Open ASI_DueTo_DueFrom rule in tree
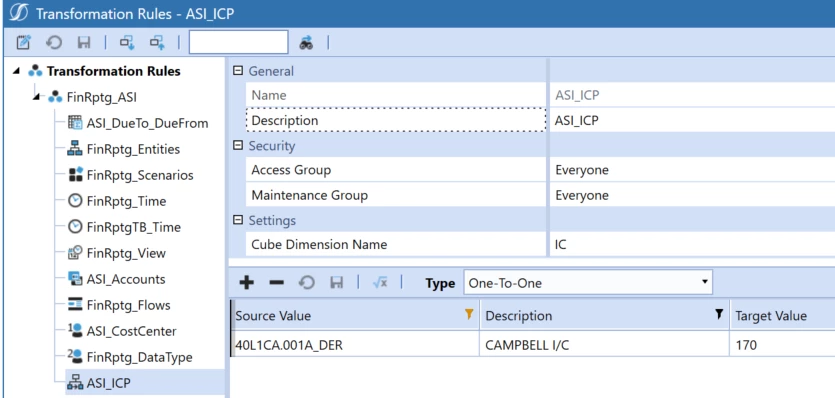This screenshot has height=398, width=835. [x=148, y=124]
